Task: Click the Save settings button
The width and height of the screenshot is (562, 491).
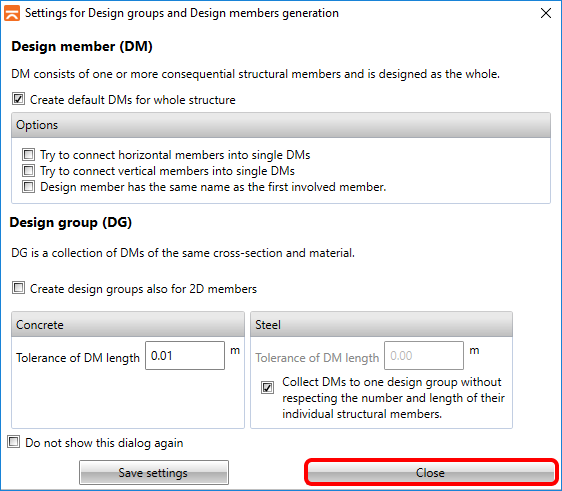Action: 154,473
